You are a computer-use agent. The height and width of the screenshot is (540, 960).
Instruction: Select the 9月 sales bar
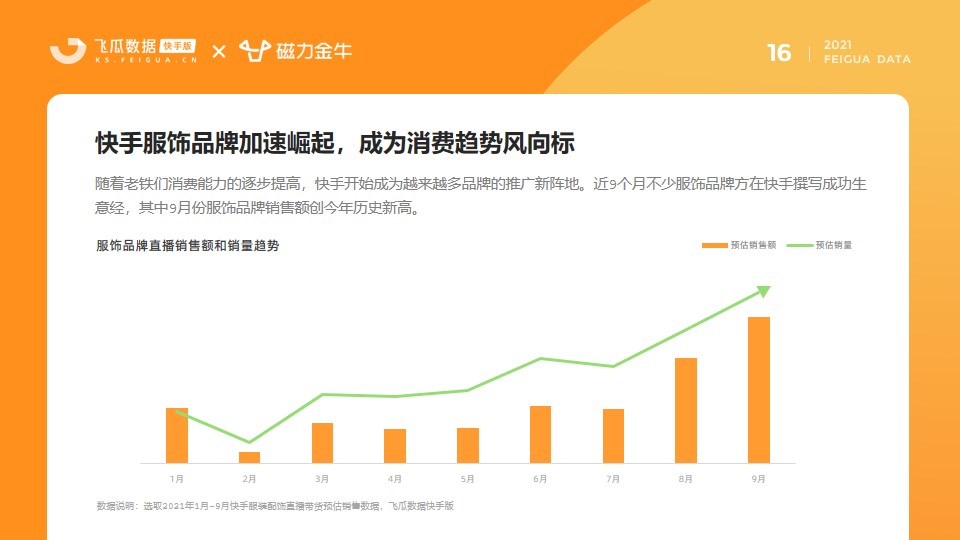(x=759, y=390)
